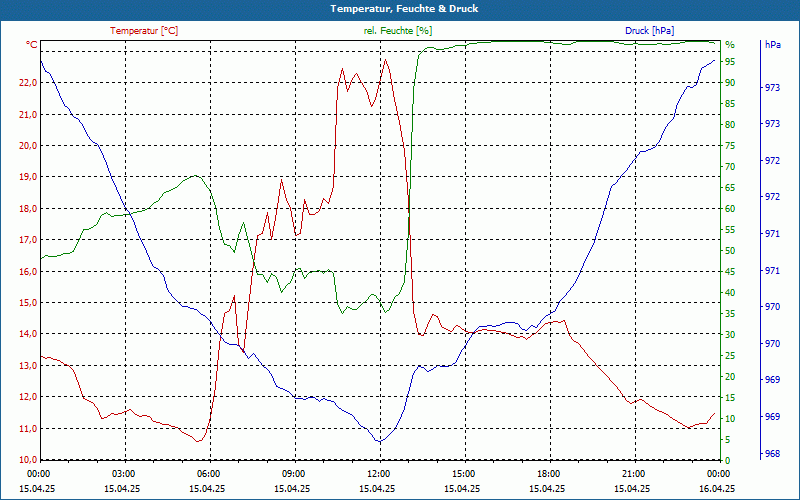The width and height of the screenshot is (800, 500).
Task: Click the green '75' humidity axis value
Action: pyautogui.click(x=730, y=145)
